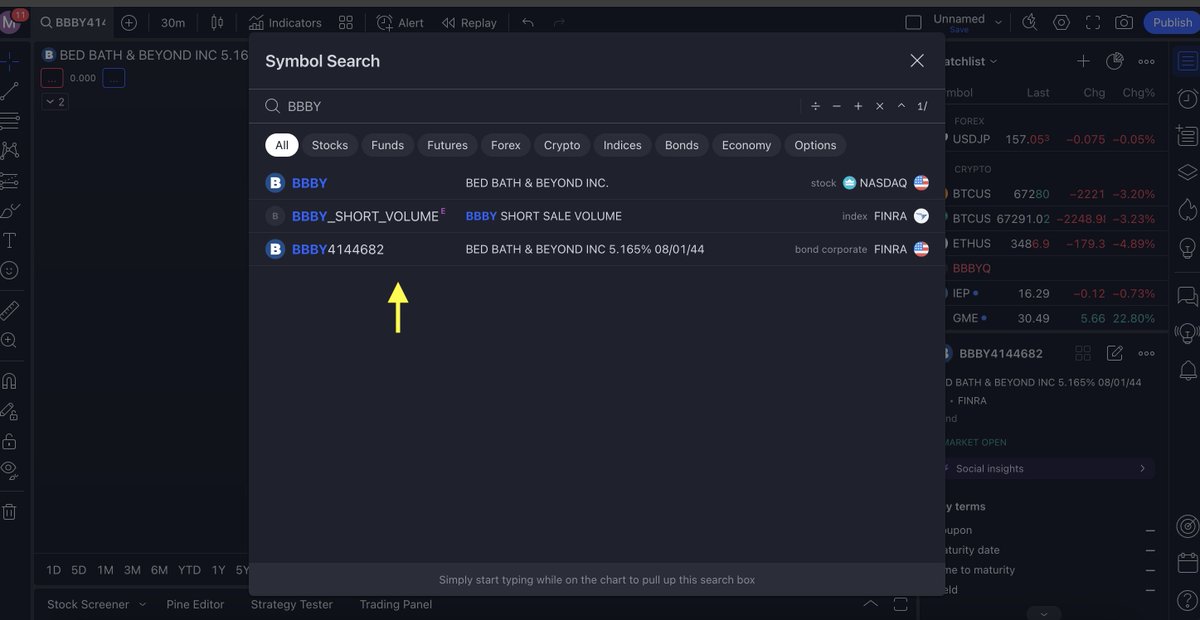
Task: Select the BBBY_SHORT_VOLUME FINRA result
Action: click(597, 216)
